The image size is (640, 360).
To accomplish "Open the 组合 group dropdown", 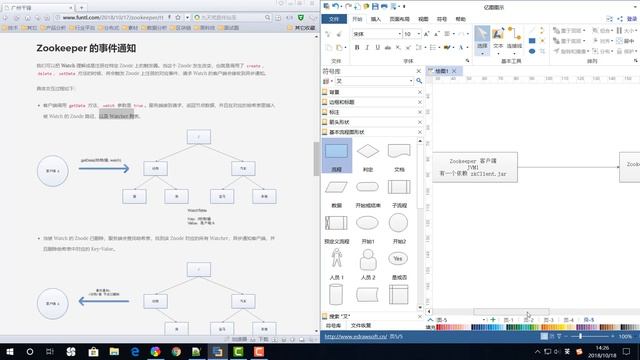I will pos(611,31).
